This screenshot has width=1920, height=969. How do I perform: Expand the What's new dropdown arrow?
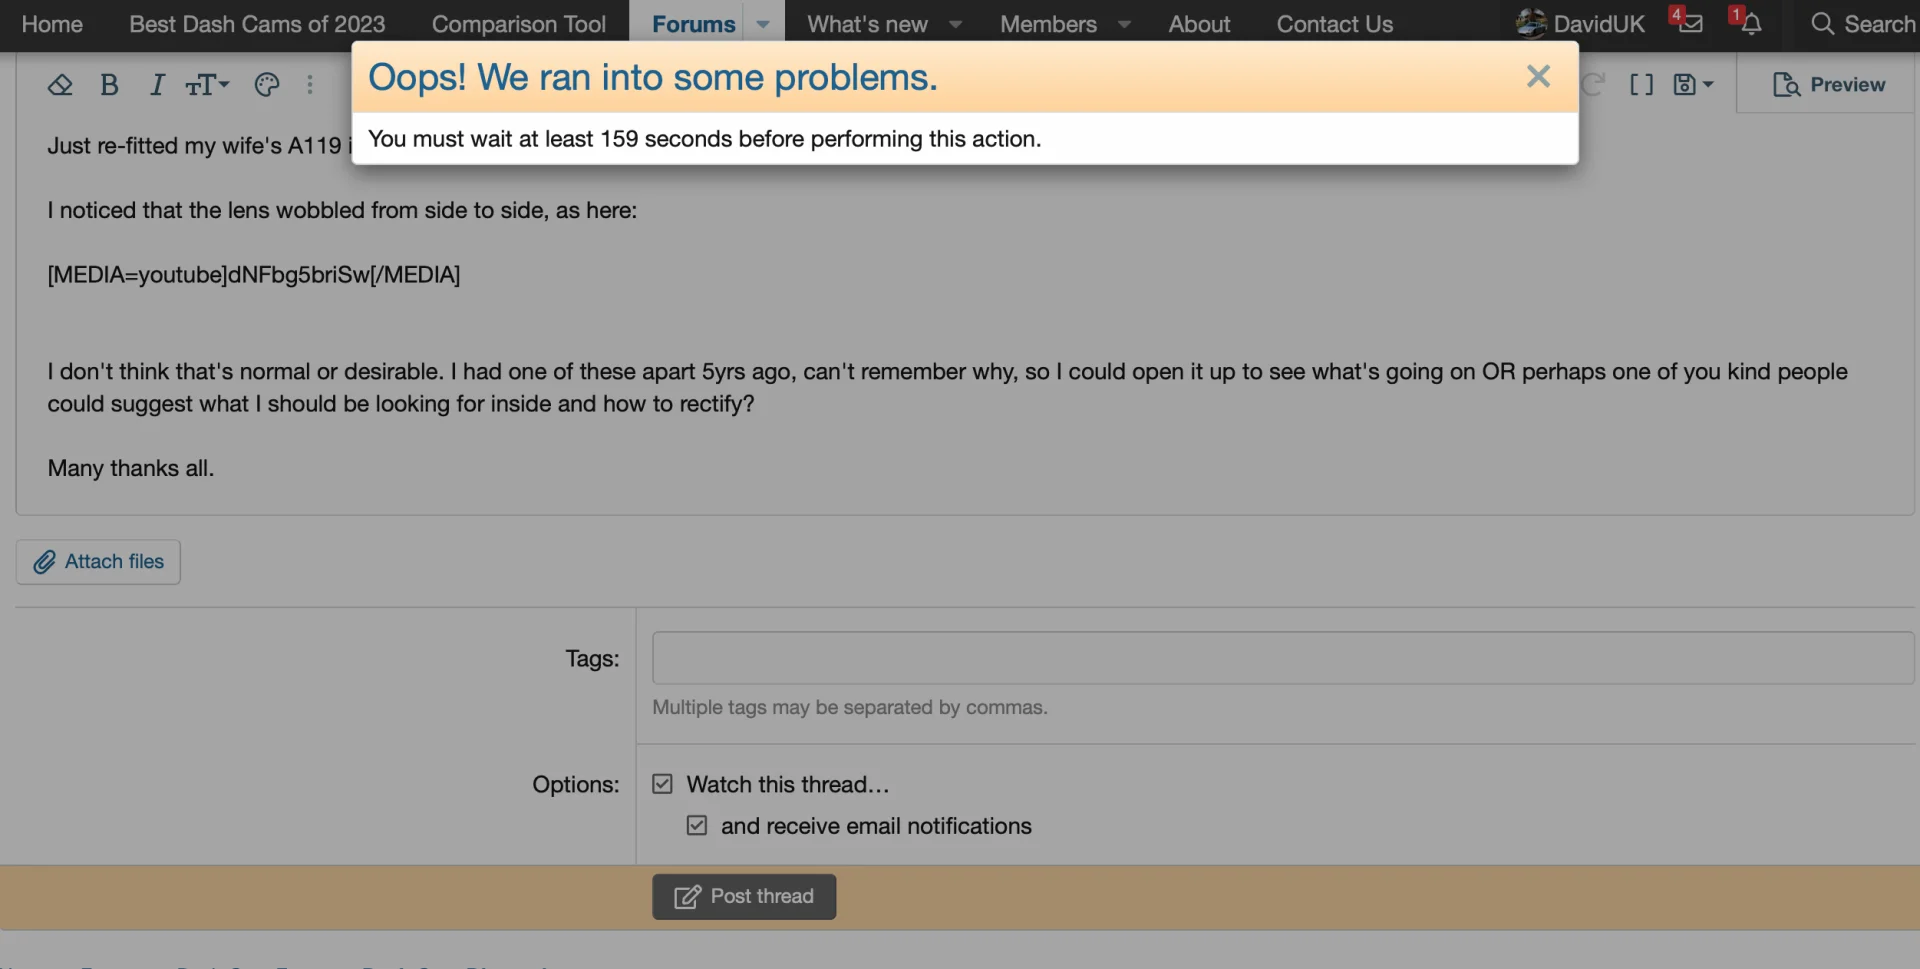click(955, 24)
